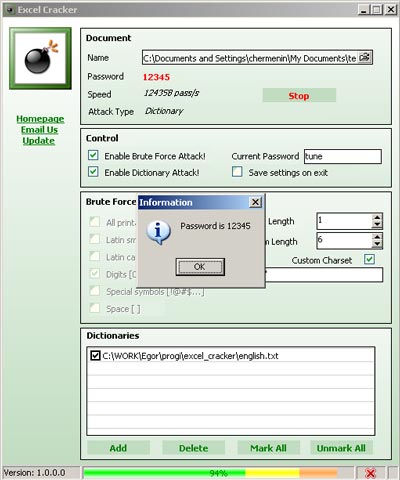Click the Email Us link
This screenshot has width=400, height=480.
(x=39, y=130)
